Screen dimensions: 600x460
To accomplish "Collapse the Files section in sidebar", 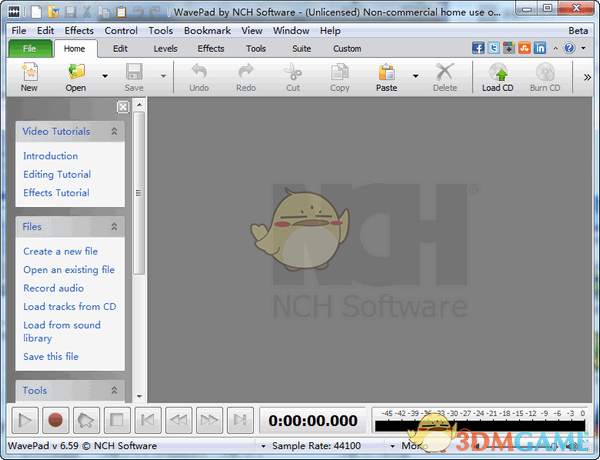I will 114,227.
